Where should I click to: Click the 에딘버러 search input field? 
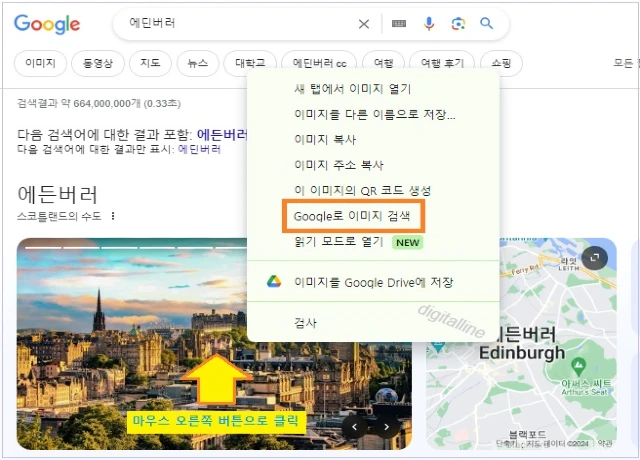[241, 23]
